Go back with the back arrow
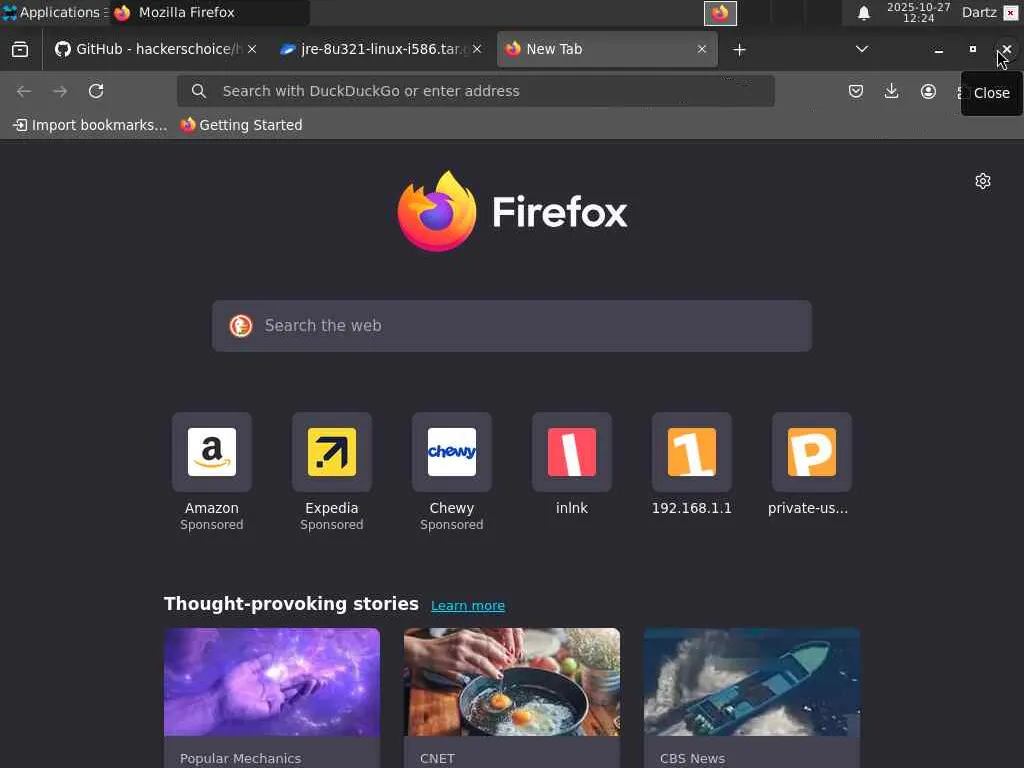 point(24,91)
